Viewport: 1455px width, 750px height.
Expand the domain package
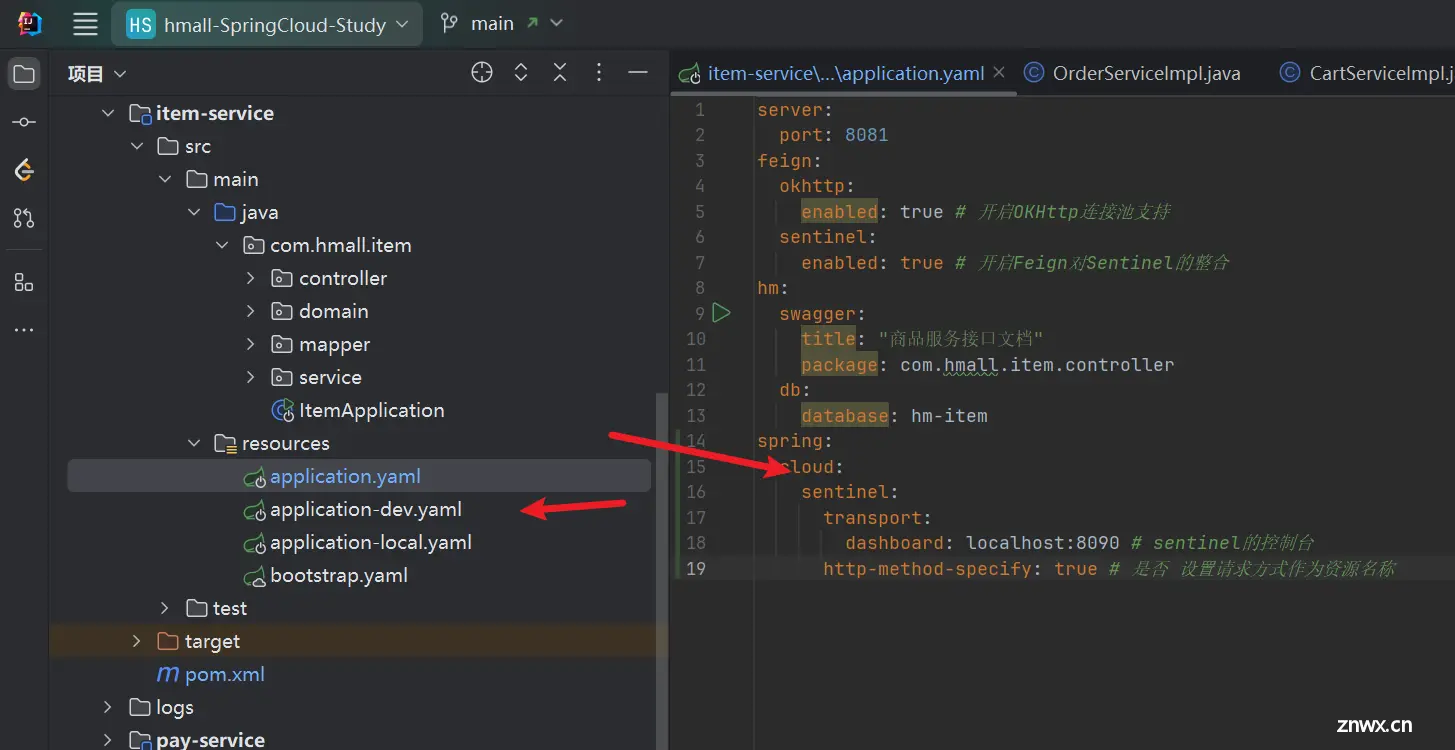click(x=250, y=312)
